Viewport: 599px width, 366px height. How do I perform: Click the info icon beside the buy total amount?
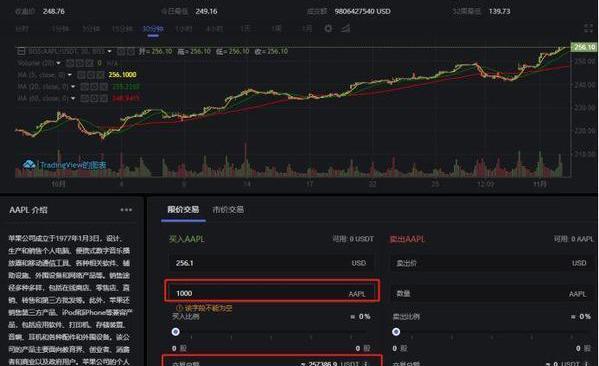(x=366, y=363)
